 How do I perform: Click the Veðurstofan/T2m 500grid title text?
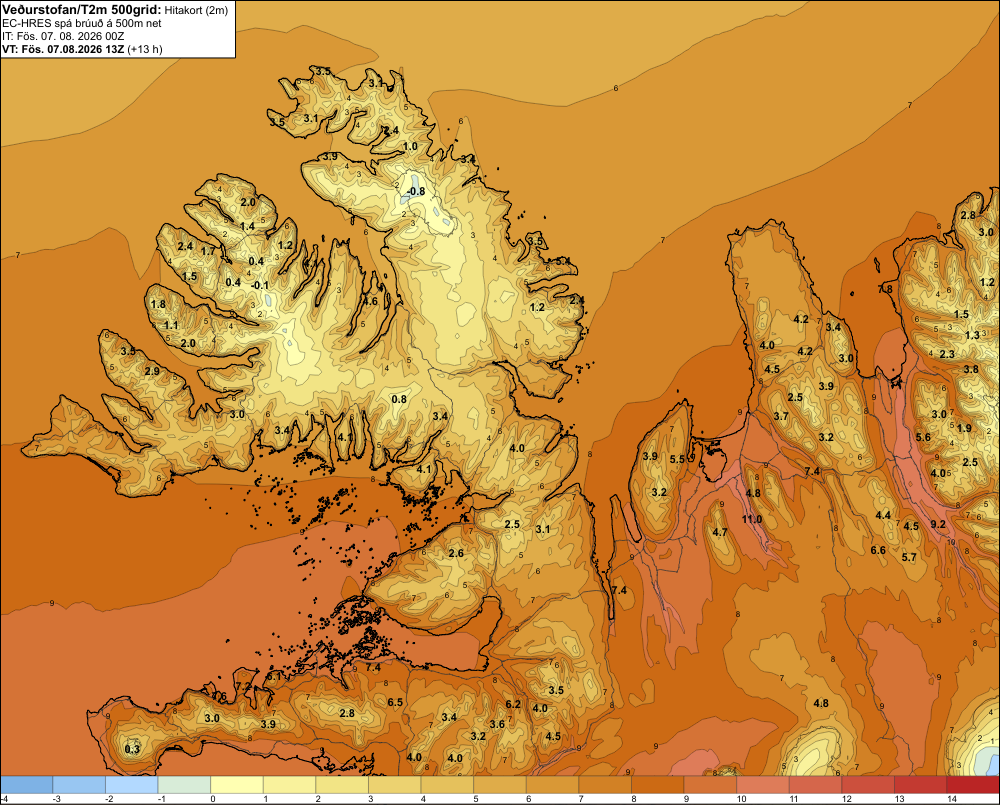point(82,10)
